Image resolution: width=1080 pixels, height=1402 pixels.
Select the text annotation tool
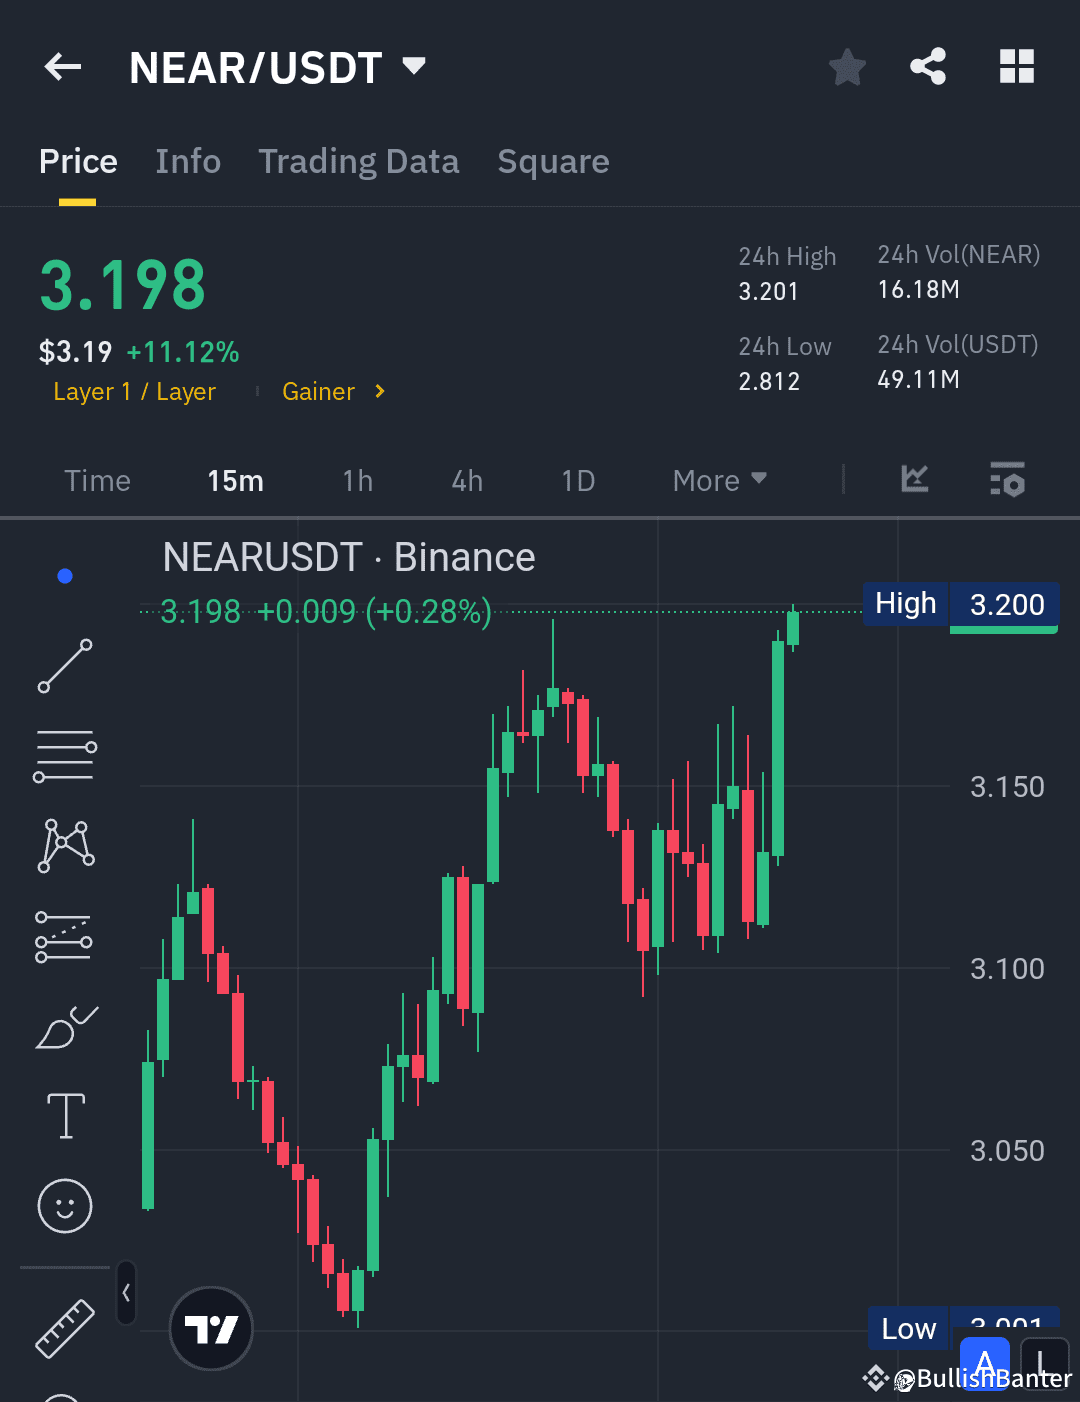[x=64, y=1115]
